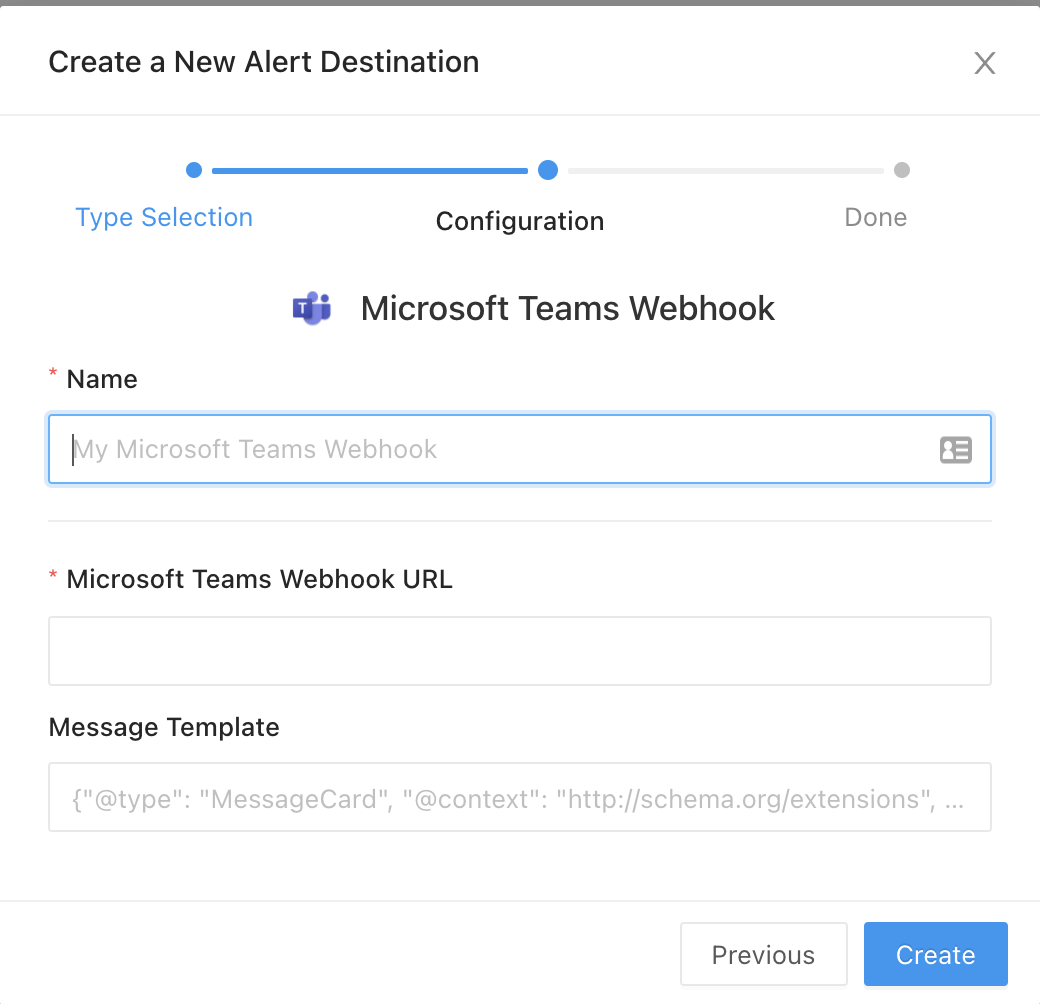Click the gray Done step dot

902,170
